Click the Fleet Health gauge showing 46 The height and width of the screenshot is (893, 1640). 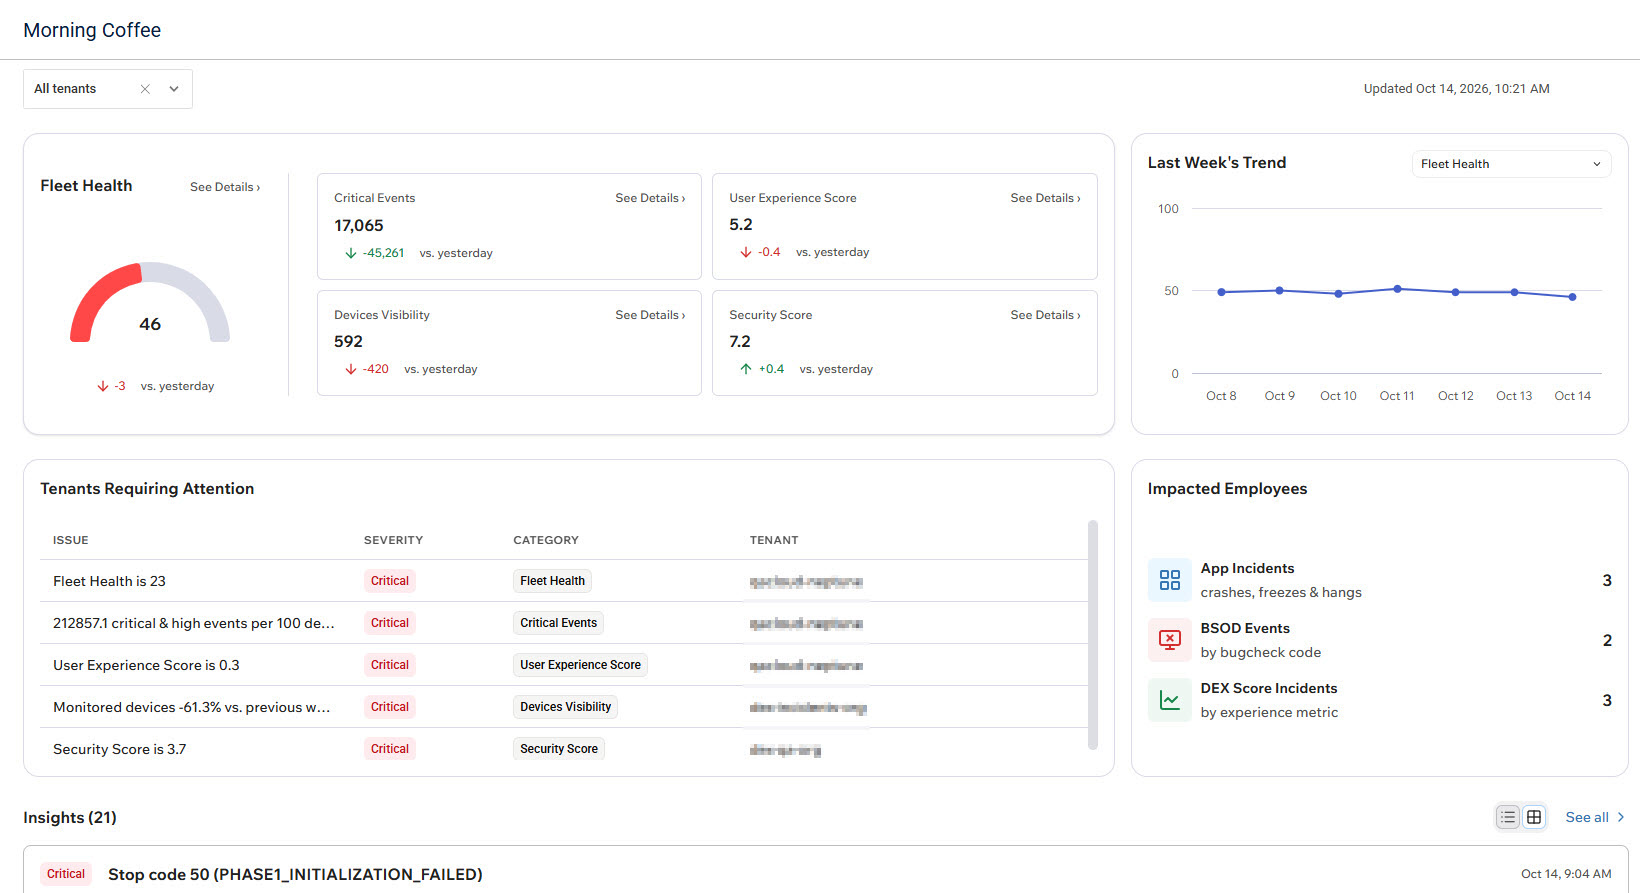150,303
